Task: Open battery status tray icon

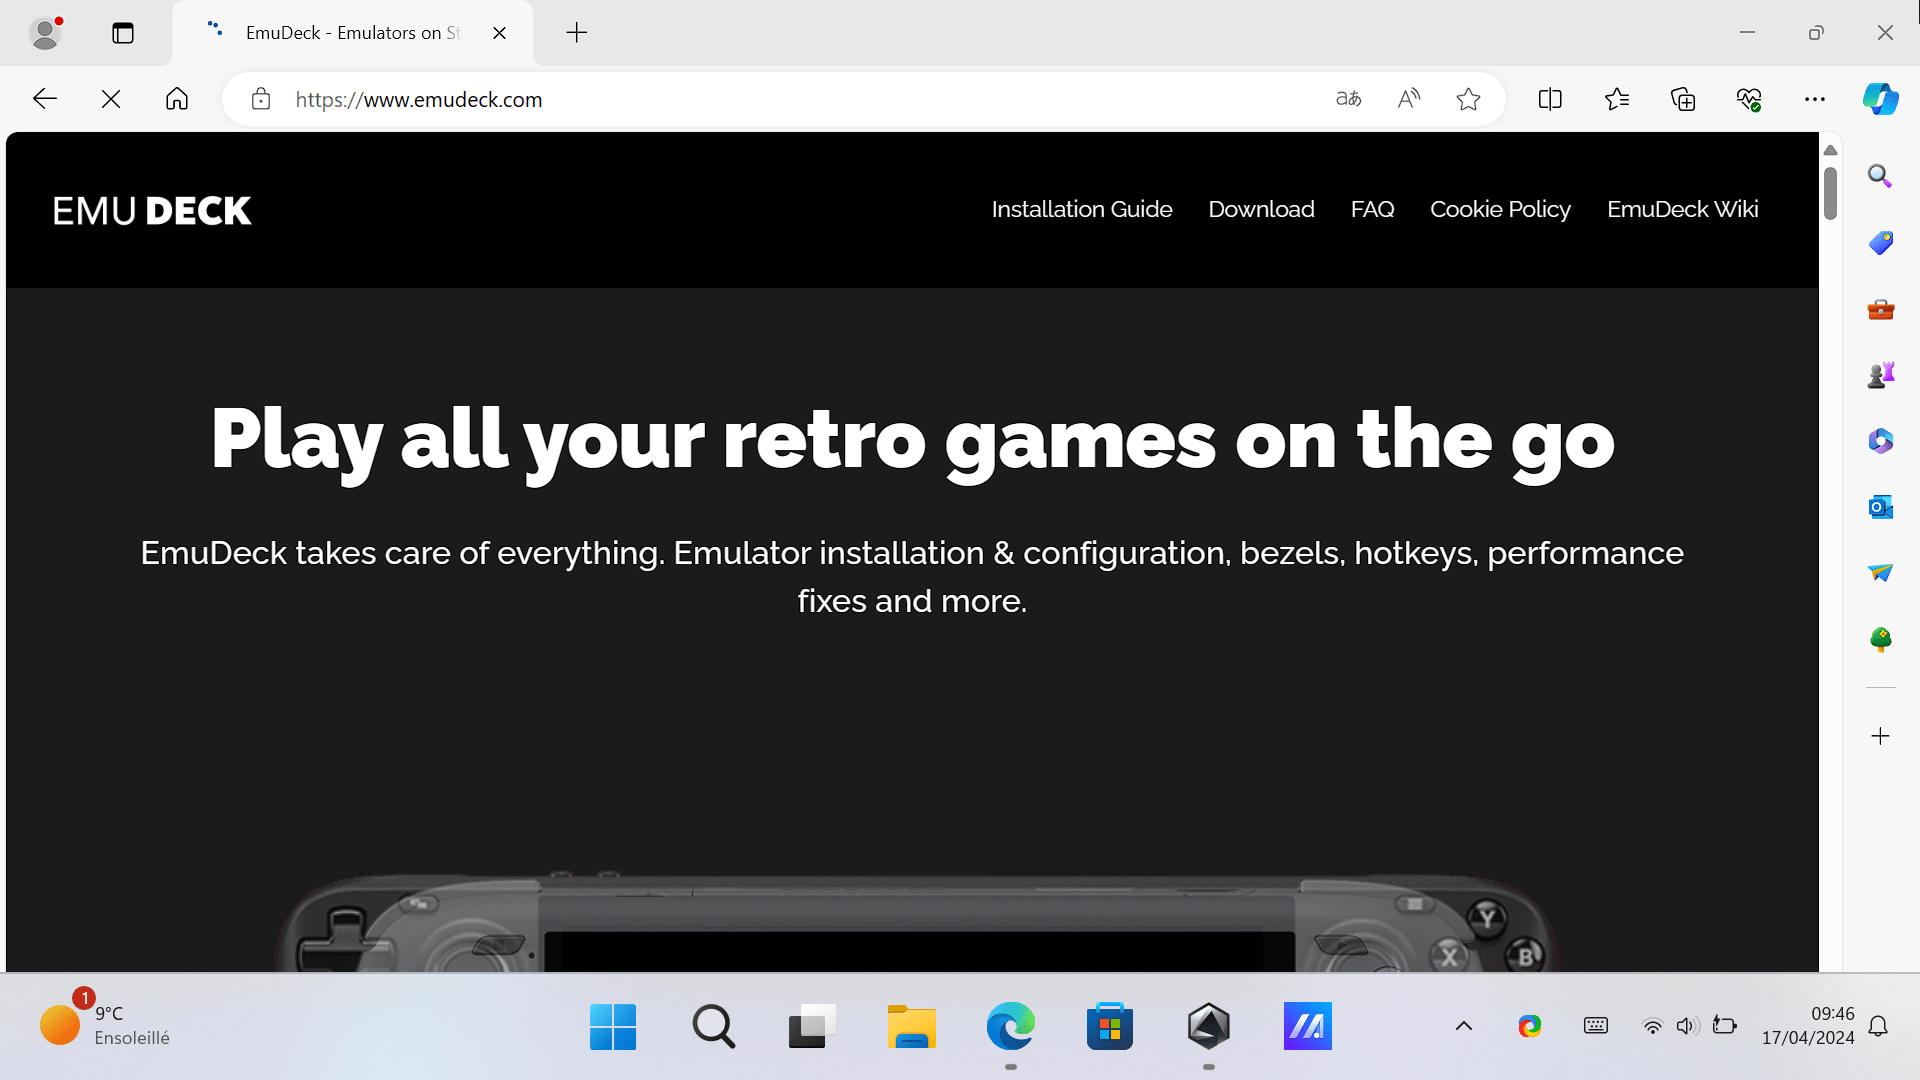Action: pos(1724,1026)
